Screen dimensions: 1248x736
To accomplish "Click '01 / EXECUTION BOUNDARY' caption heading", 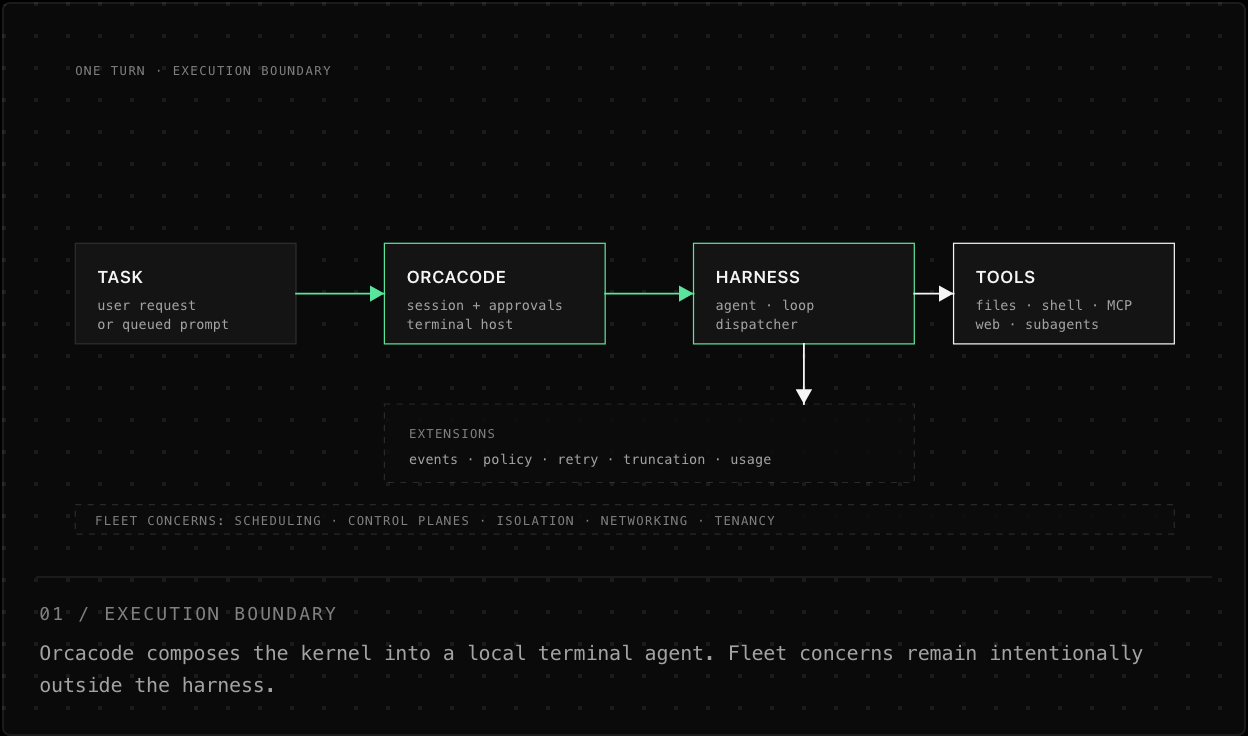I will tap(188, 614).
